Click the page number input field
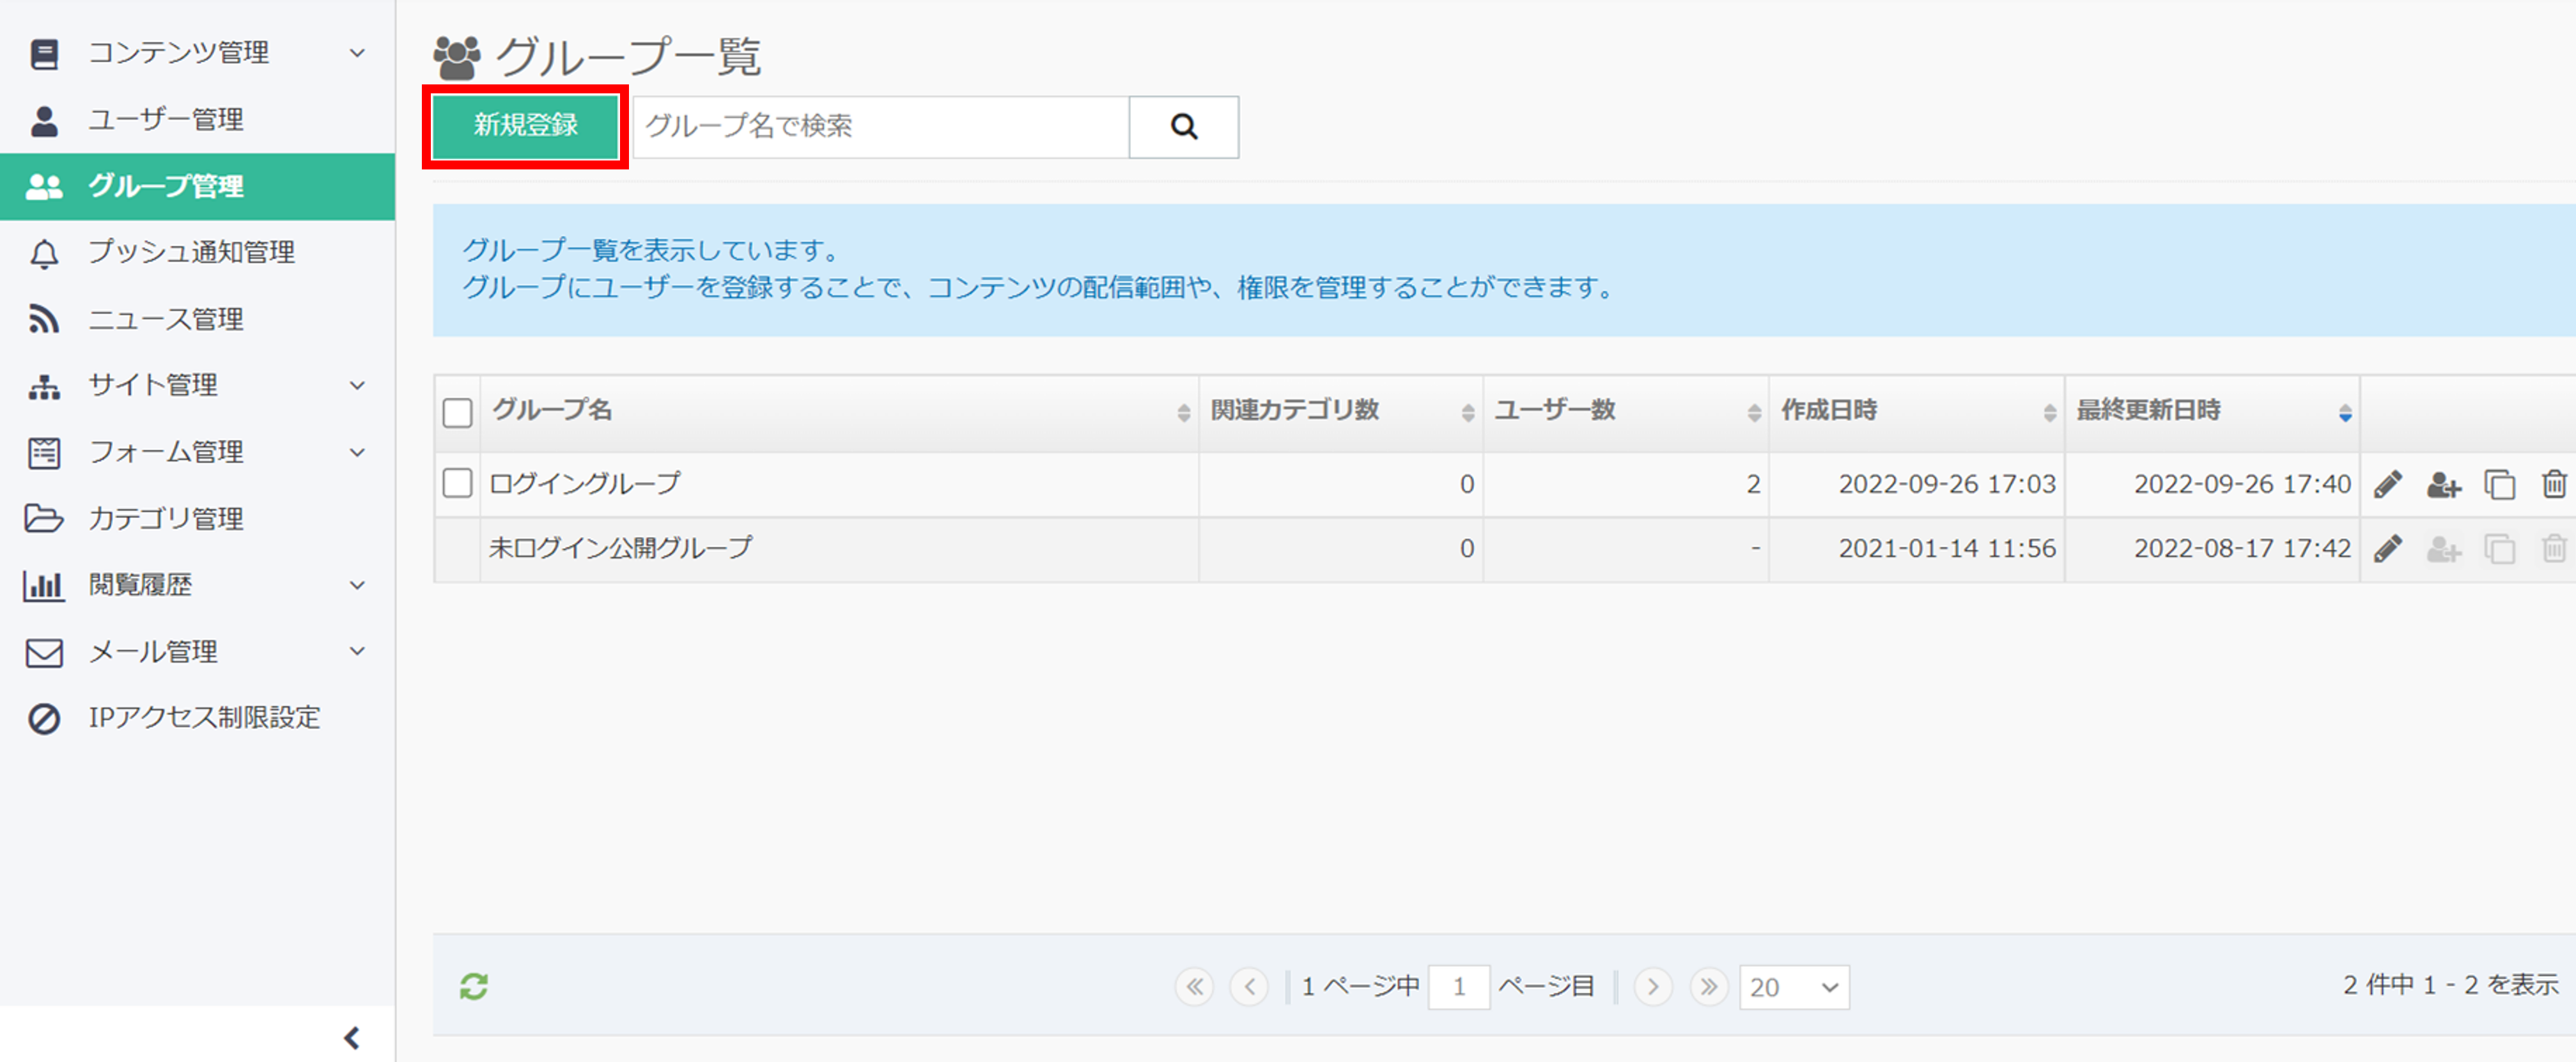The height and width of the screenshot is (1062, 2576). coord(1459,987)
